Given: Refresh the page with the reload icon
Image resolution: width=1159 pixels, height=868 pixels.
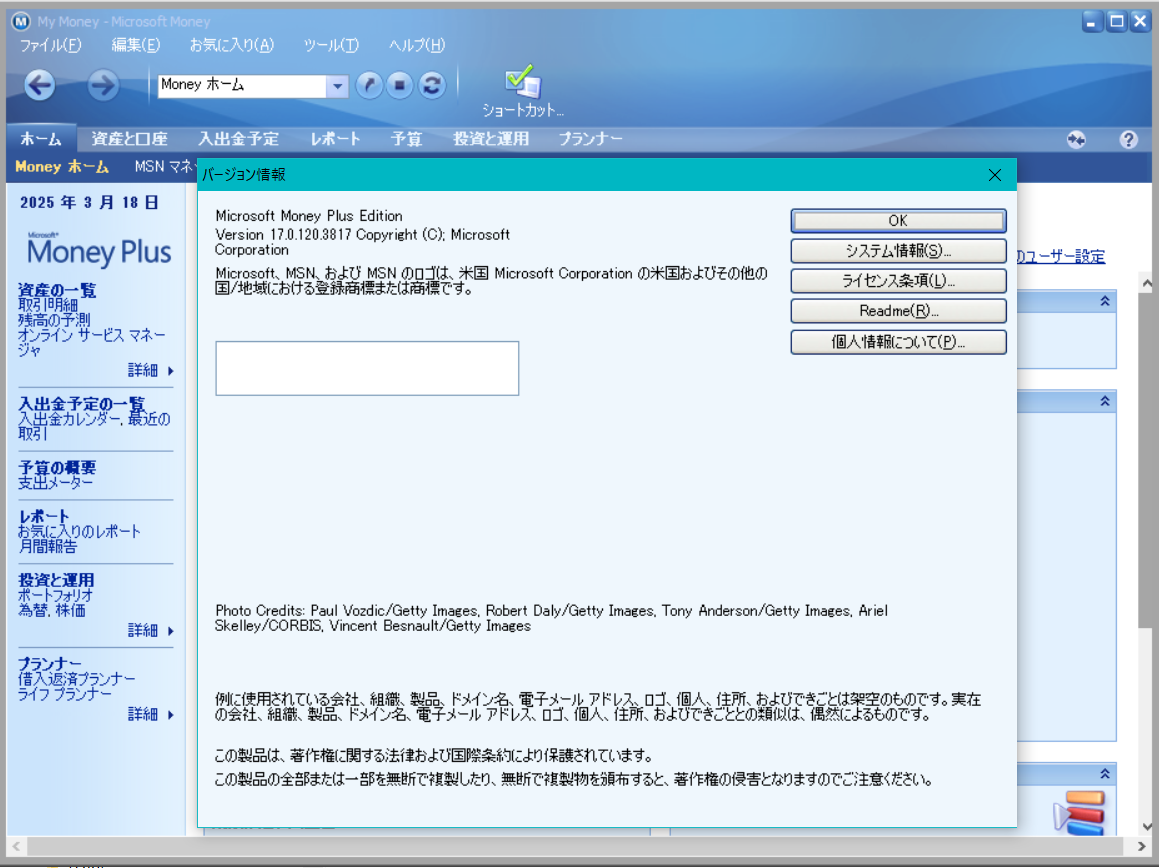Looking at the screenshot, I should (x=432, y=86).
